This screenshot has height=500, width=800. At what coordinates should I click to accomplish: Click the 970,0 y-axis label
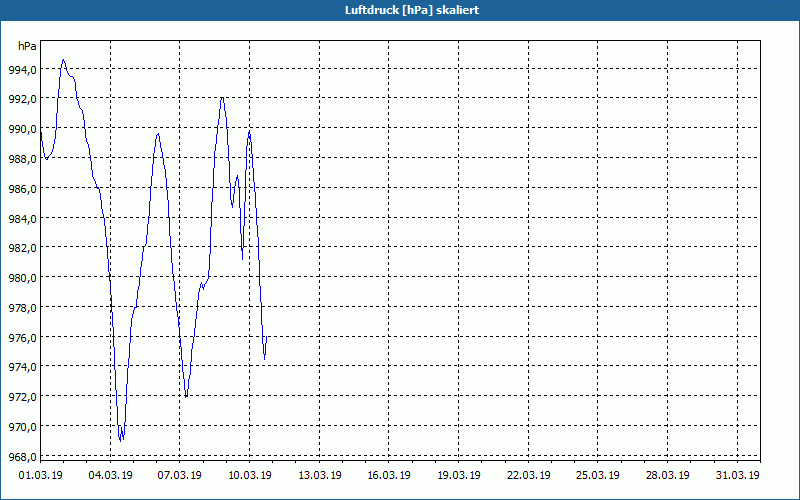pos(22,427)
